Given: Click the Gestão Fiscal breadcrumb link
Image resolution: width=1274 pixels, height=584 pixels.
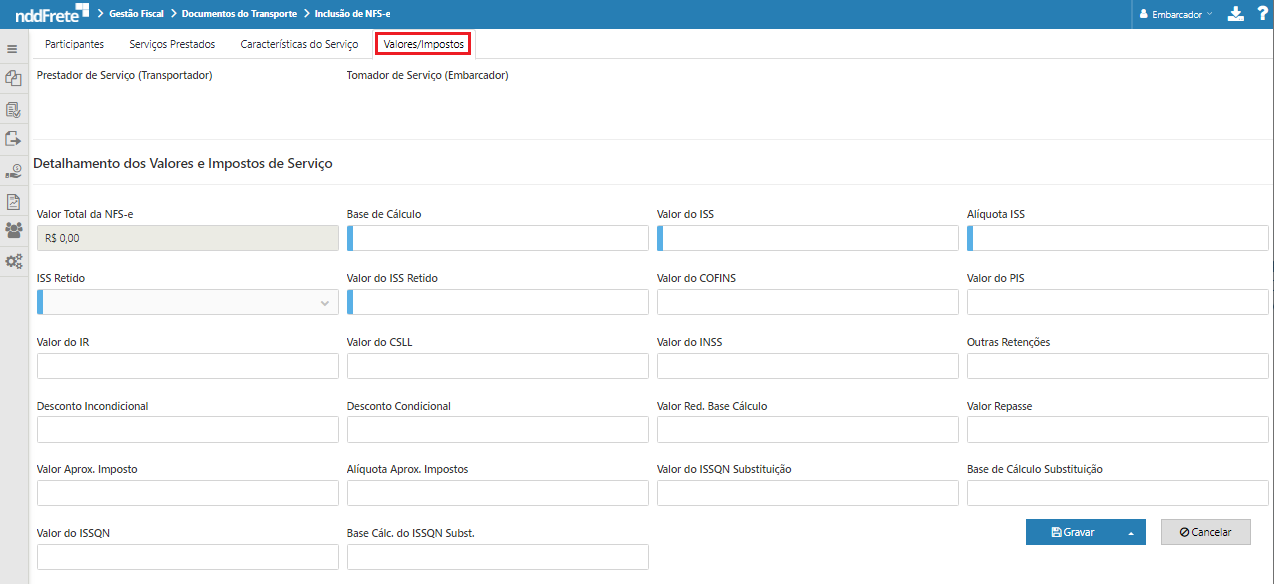Looking at the screenshot, I should (136, 14).
